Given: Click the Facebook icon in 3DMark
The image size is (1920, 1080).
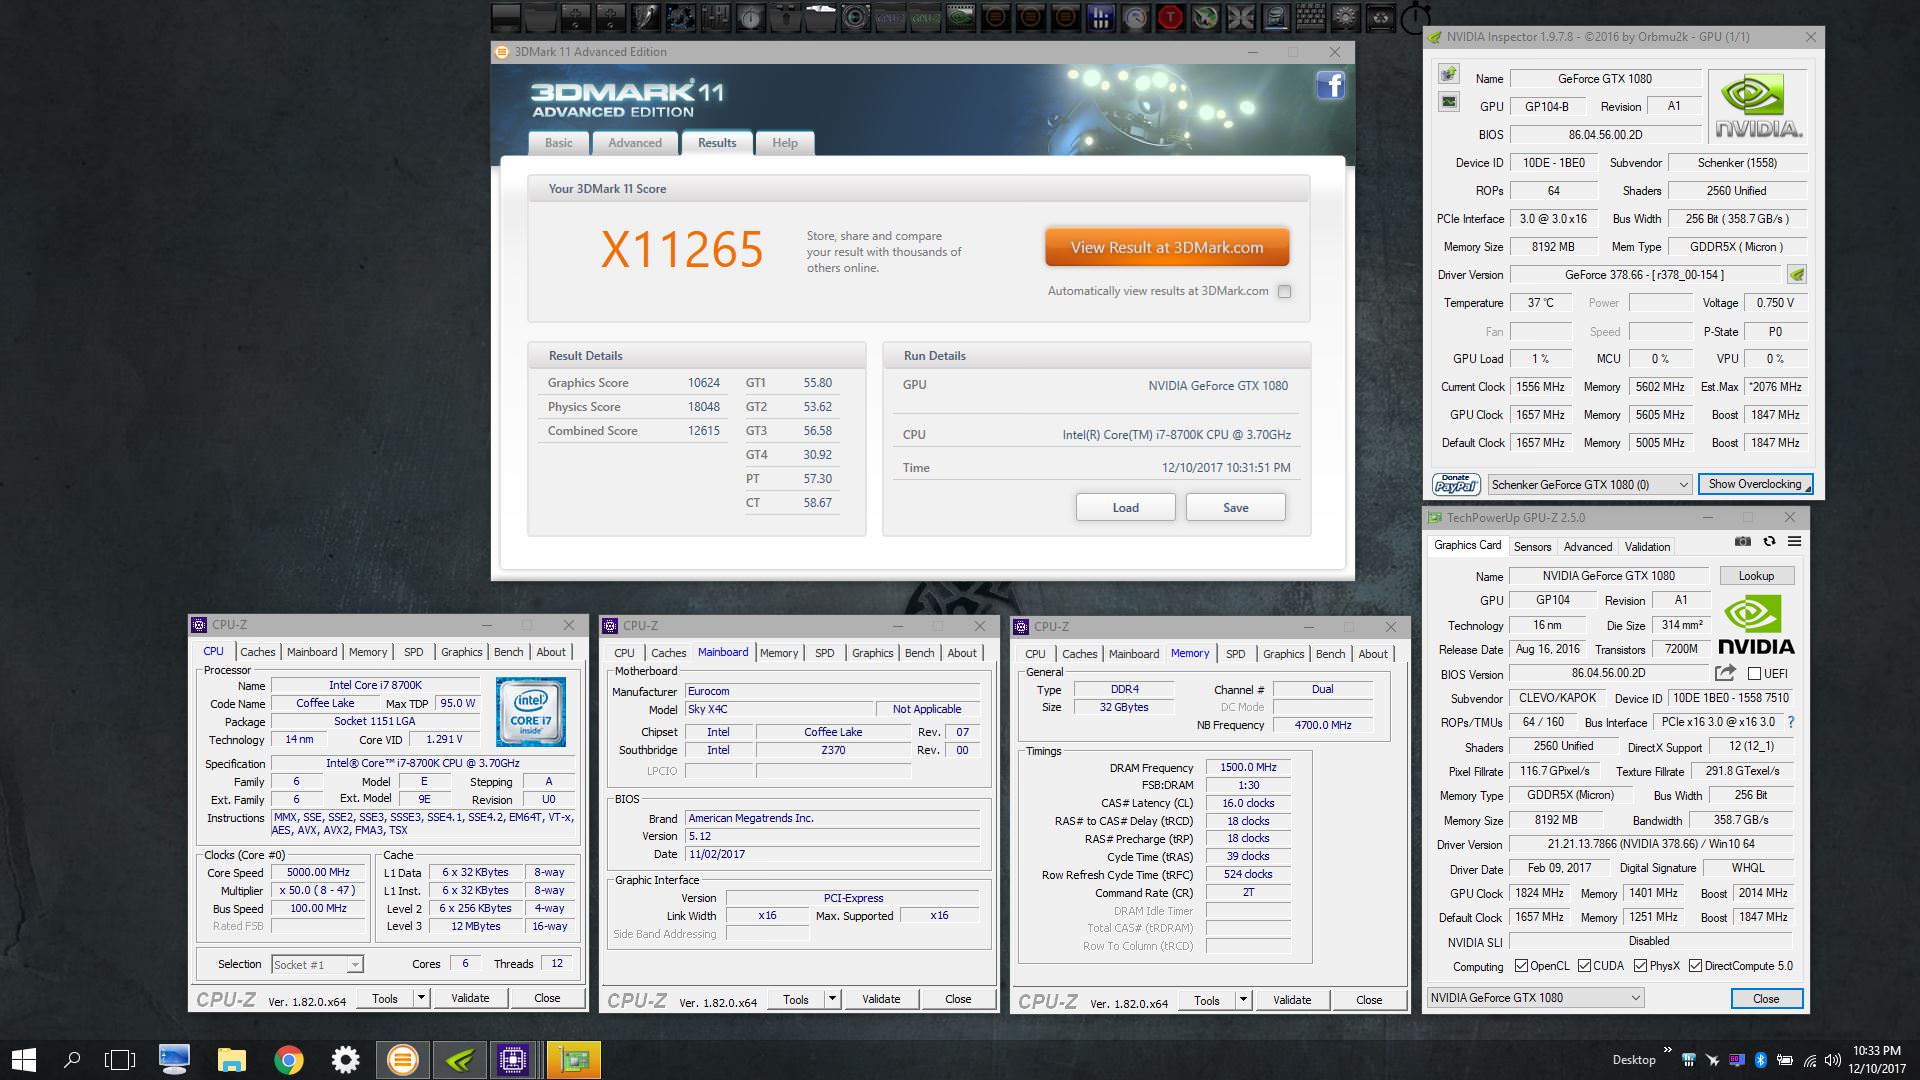Looking at the screenshot, I should click(1330, 86).
